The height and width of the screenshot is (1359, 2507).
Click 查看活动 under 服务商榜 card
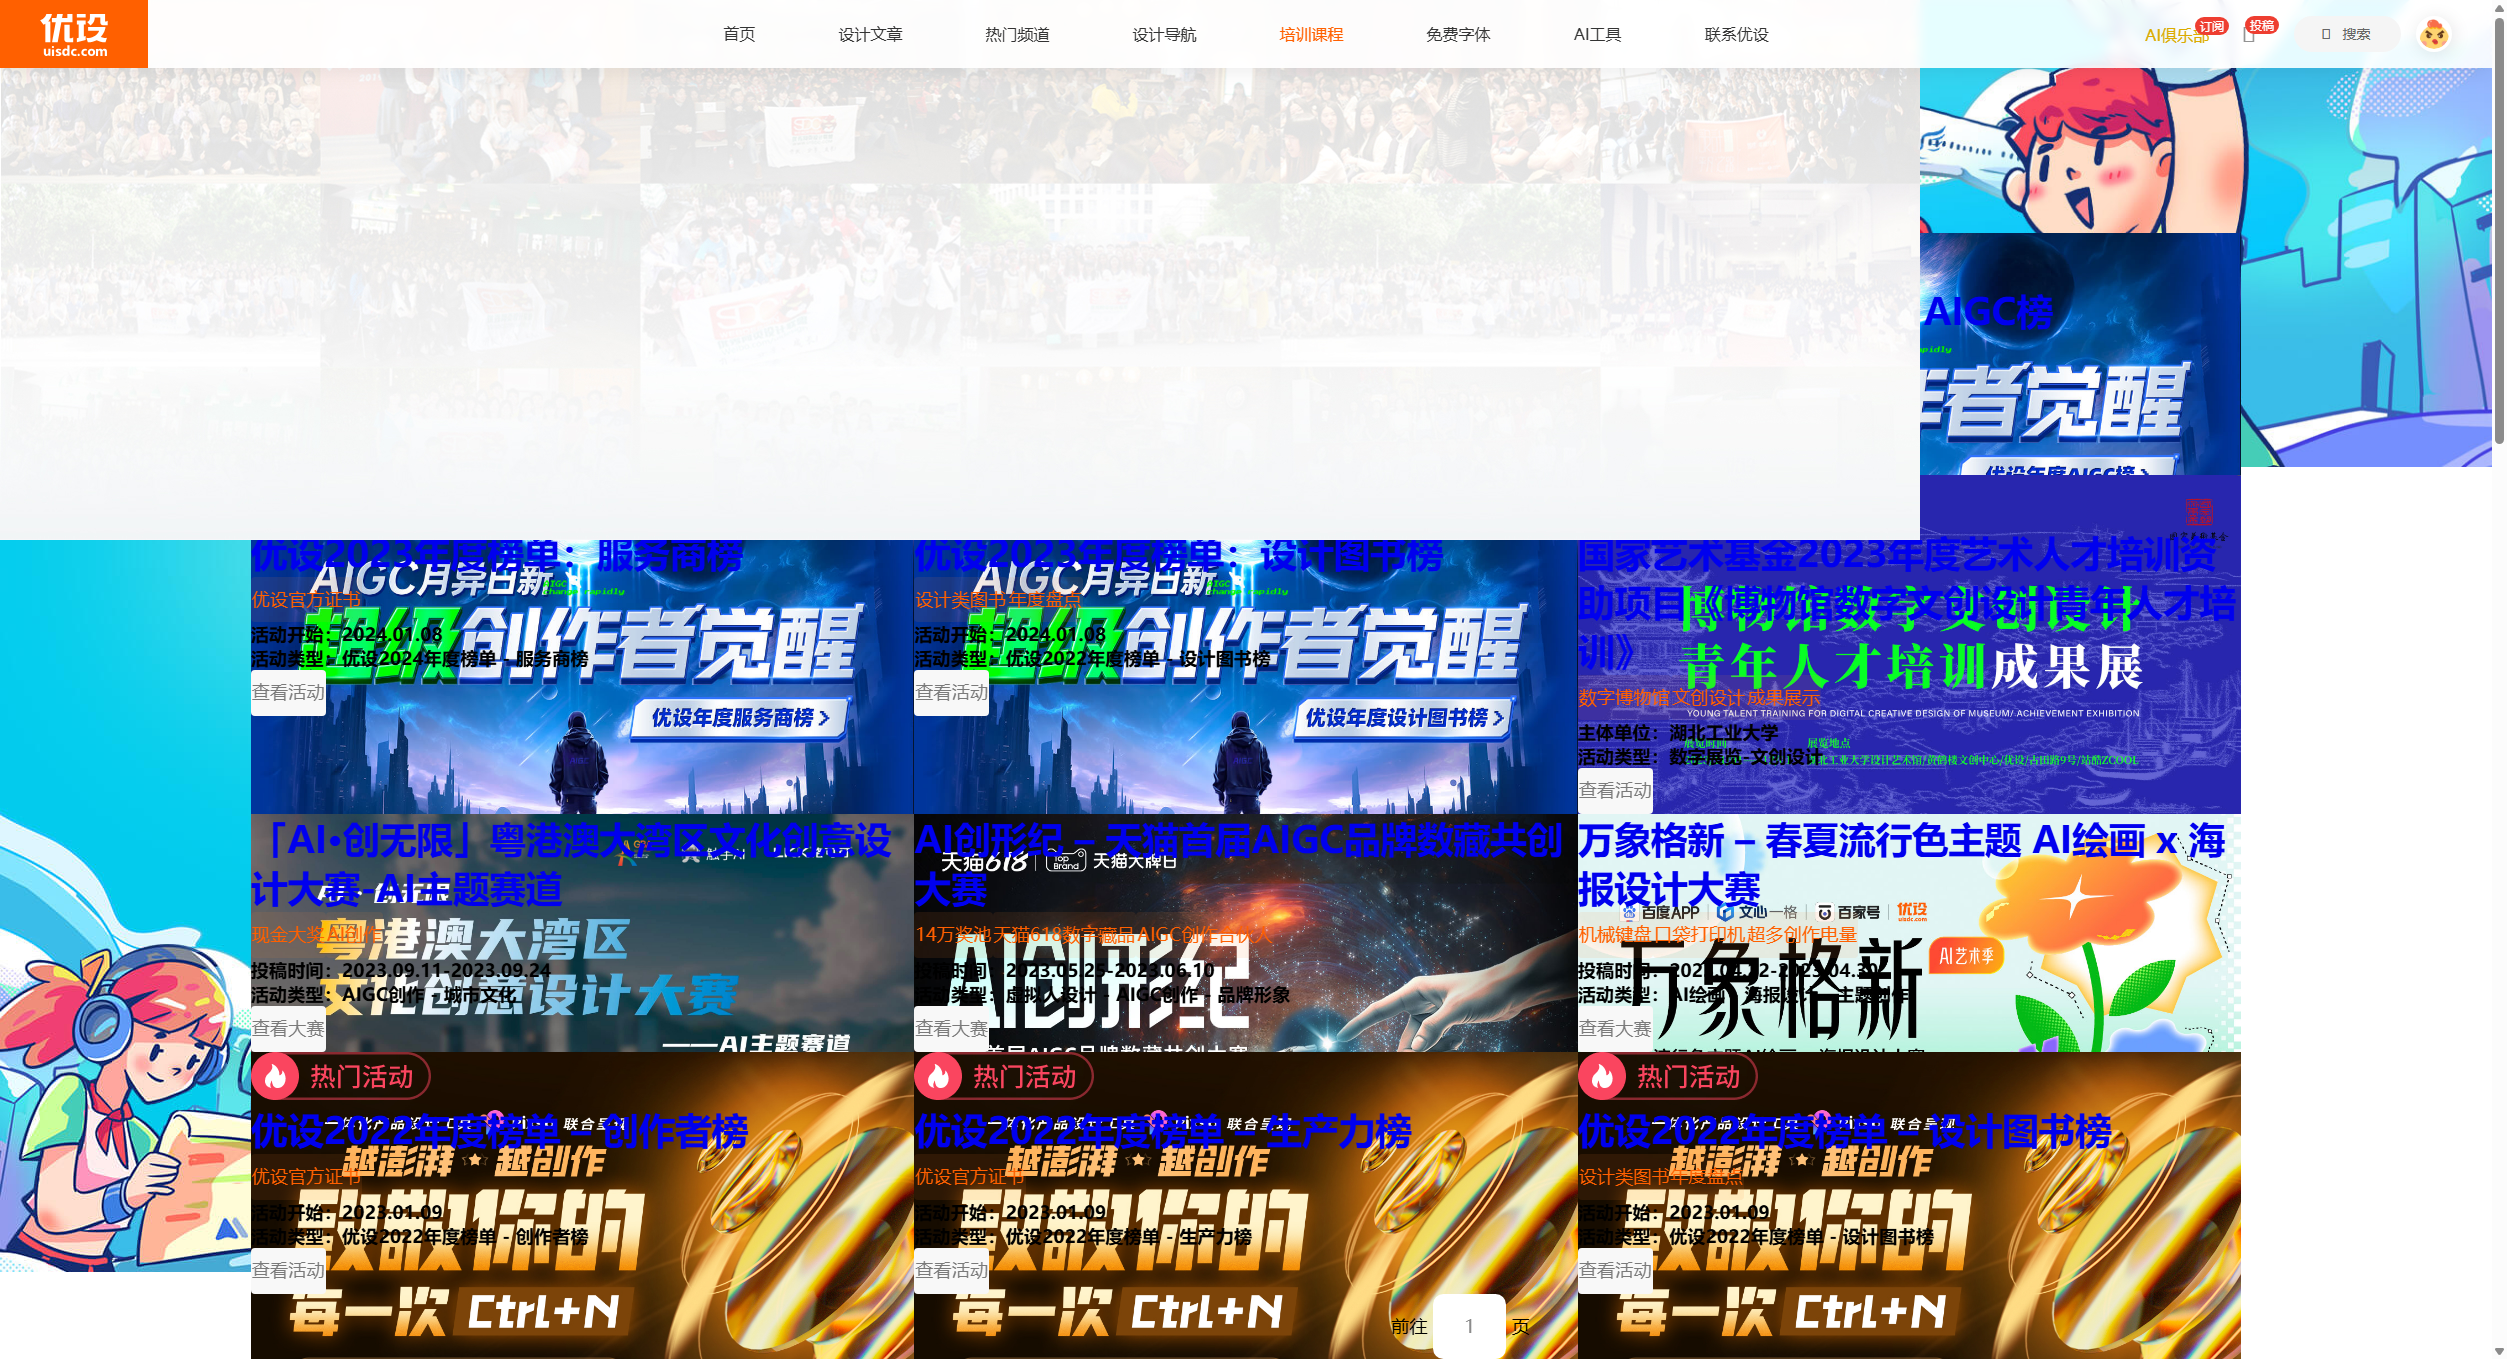click(x=288, y=692)
